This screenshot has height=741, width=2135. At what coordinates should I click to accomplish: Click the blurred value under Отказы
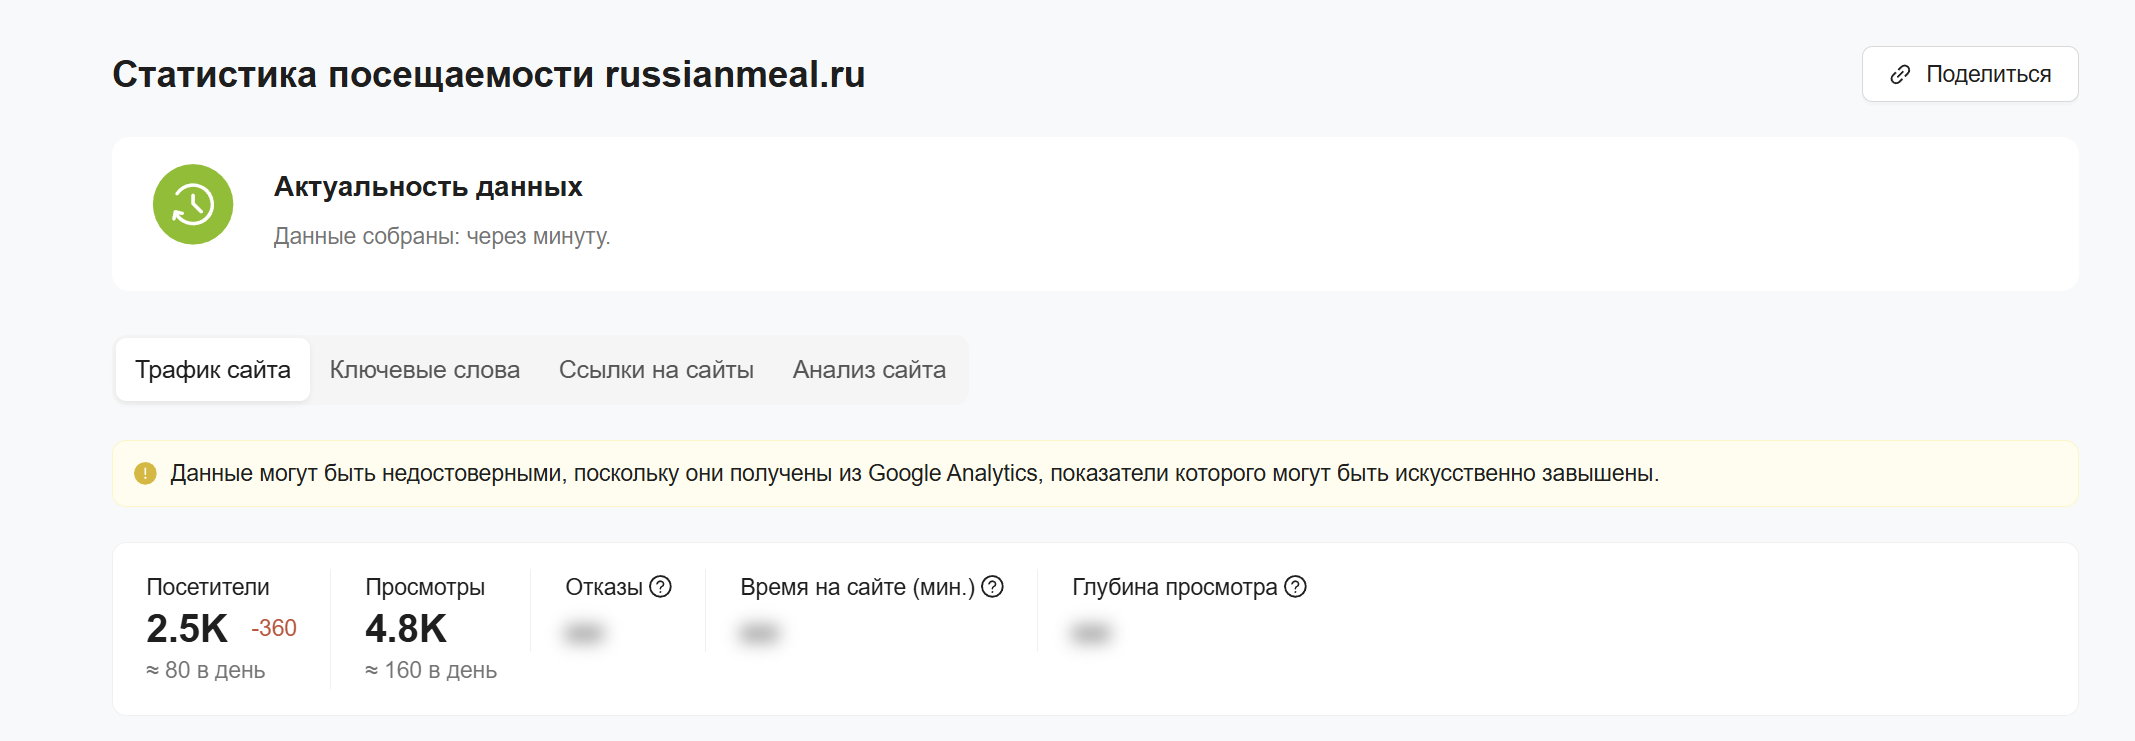(584, 633)
